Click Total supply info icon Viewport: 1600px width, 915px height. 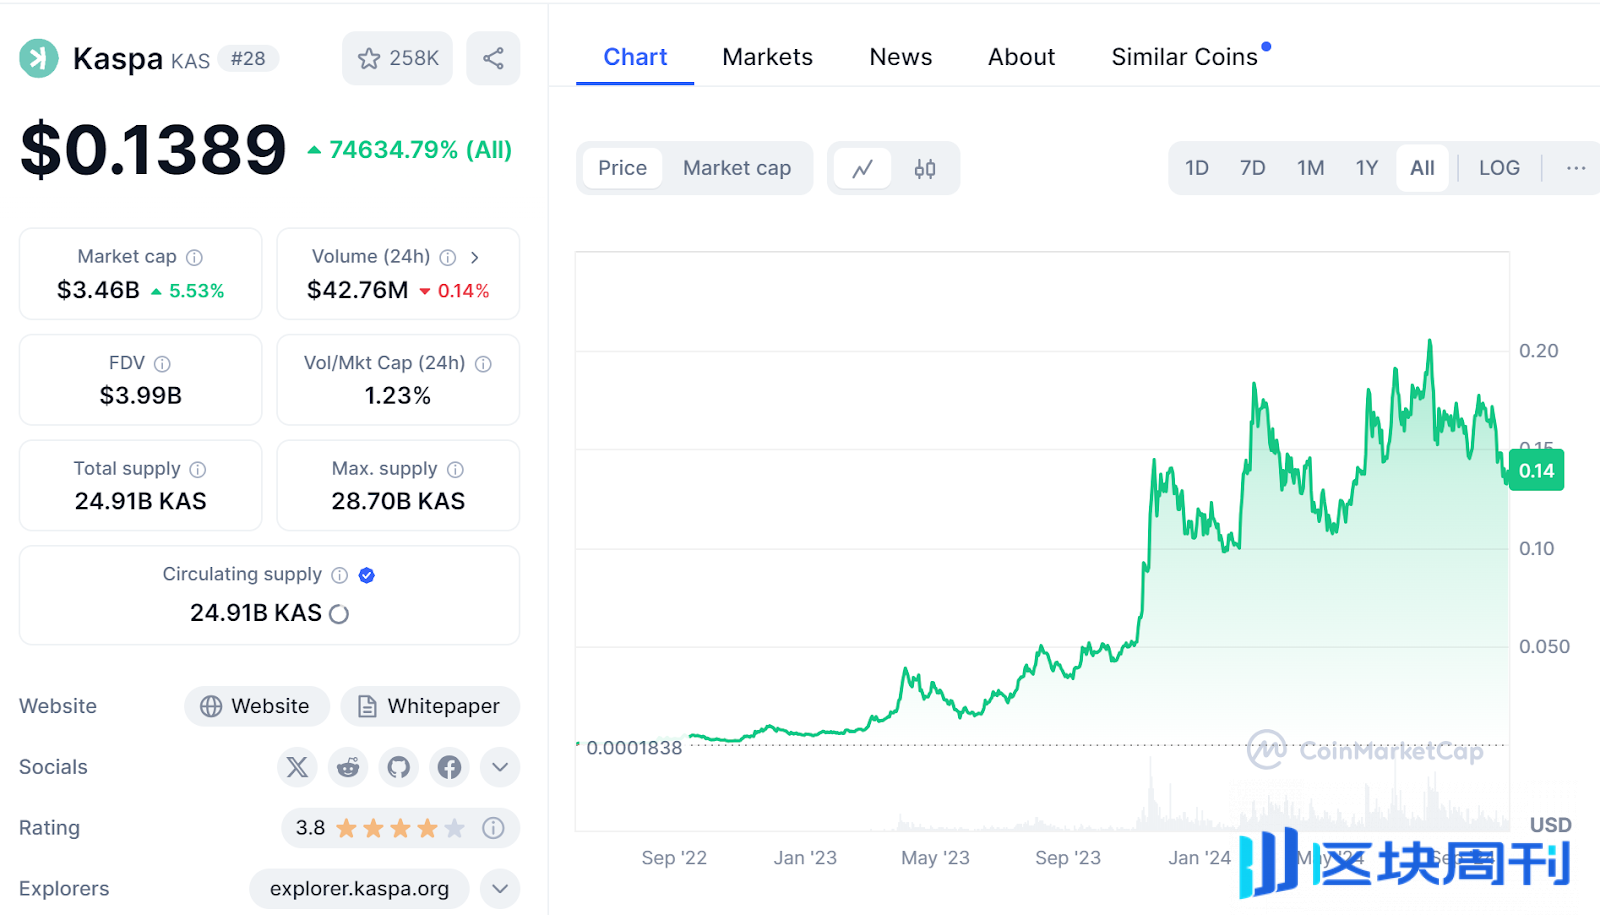tap(198, 469)
